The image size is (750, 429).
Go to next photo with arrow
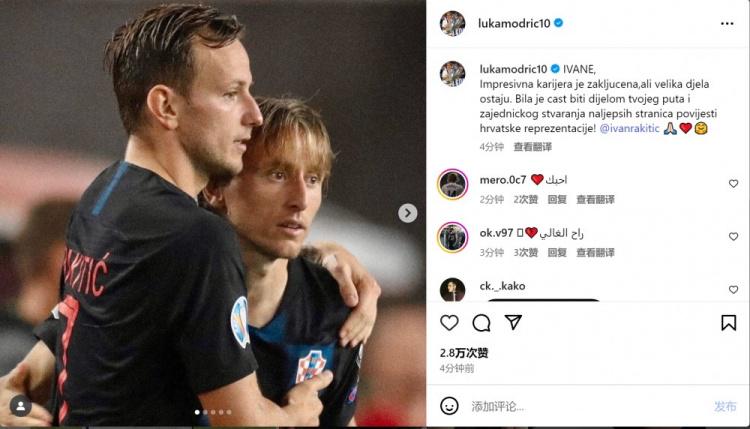[408, 213]
